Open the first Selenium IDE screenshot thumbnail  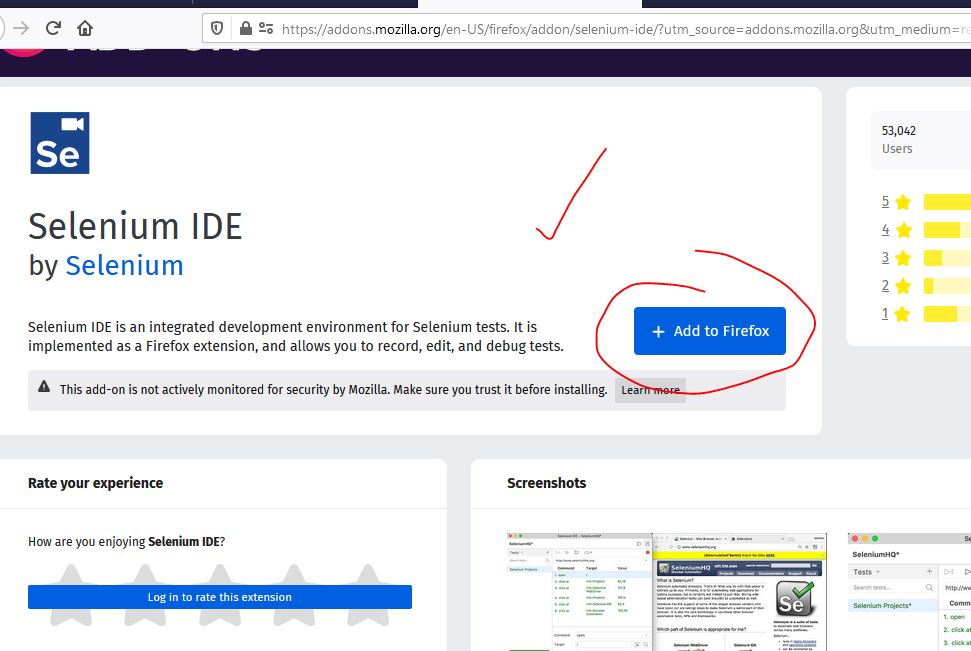(x=580, y=592)
